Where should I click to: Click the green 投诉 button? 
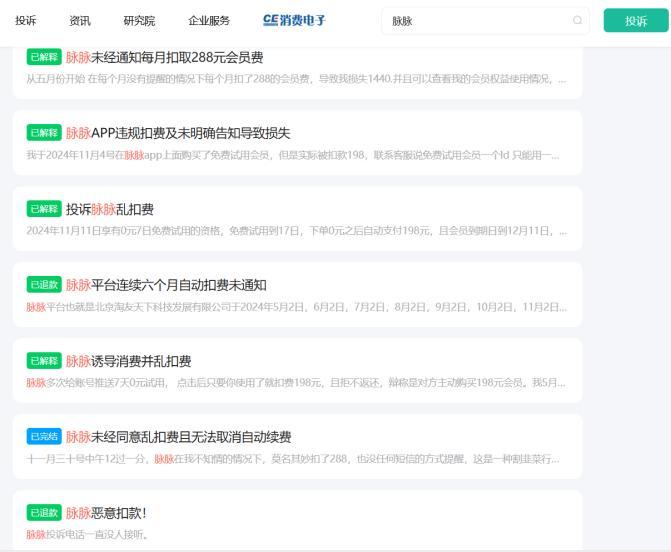(636, 21)
